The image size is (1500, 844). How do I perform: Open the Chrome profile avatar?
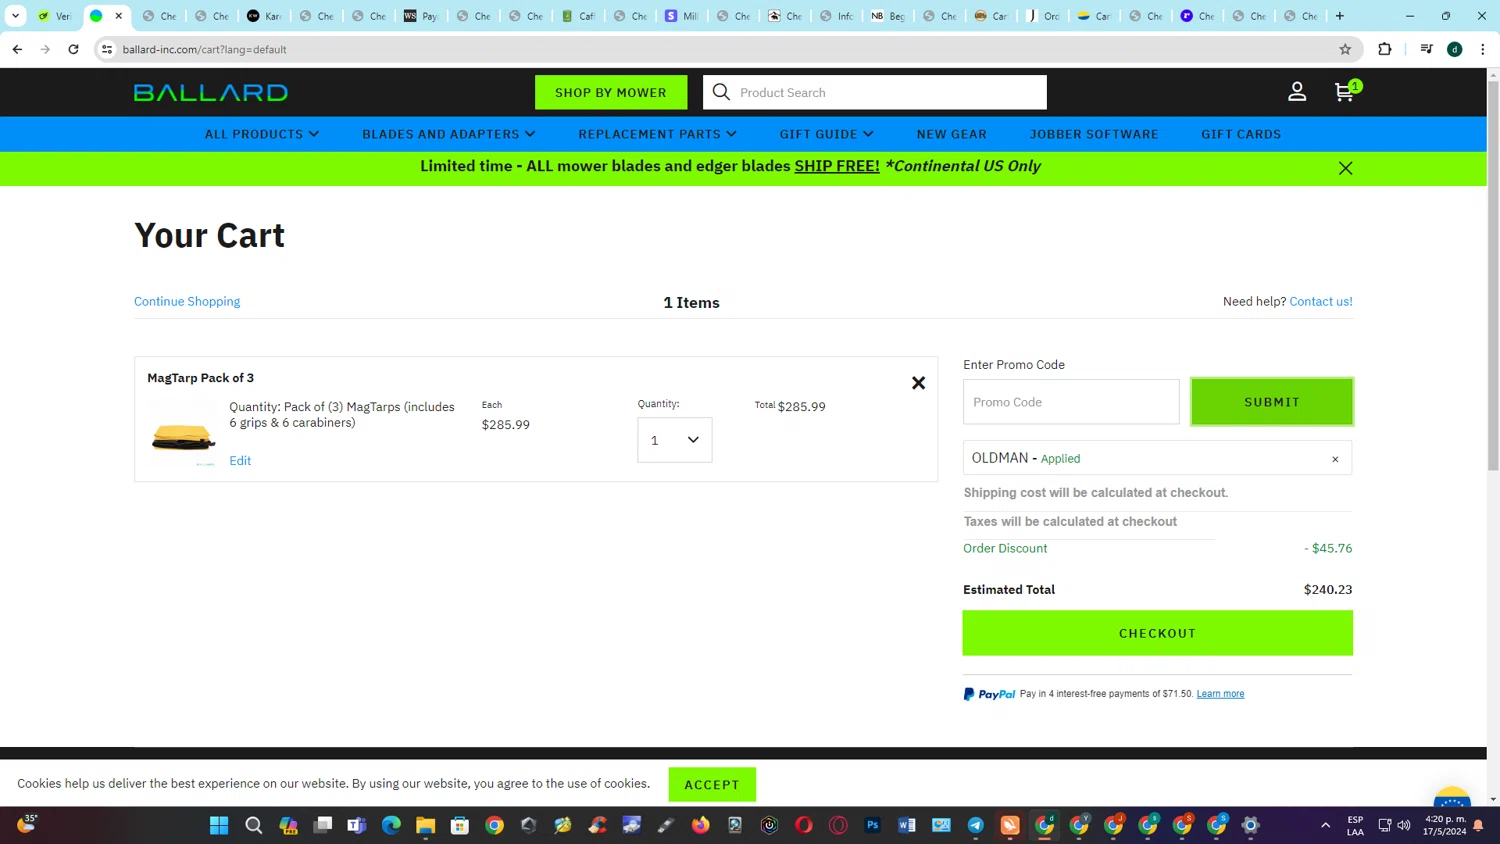(1455, 49)
